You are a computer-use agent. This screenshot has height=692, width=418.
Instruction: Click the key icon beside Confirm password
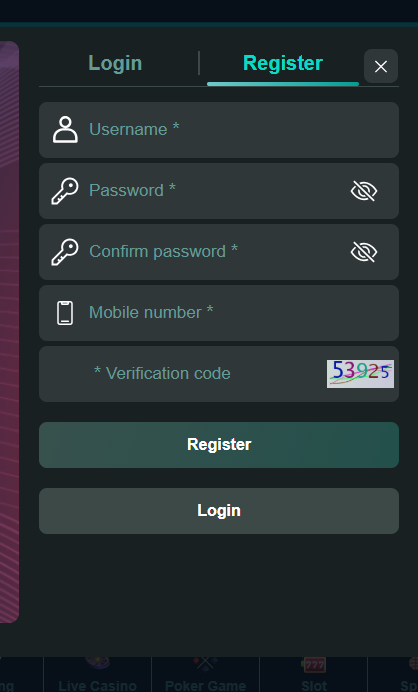click(x=65, y=252)
